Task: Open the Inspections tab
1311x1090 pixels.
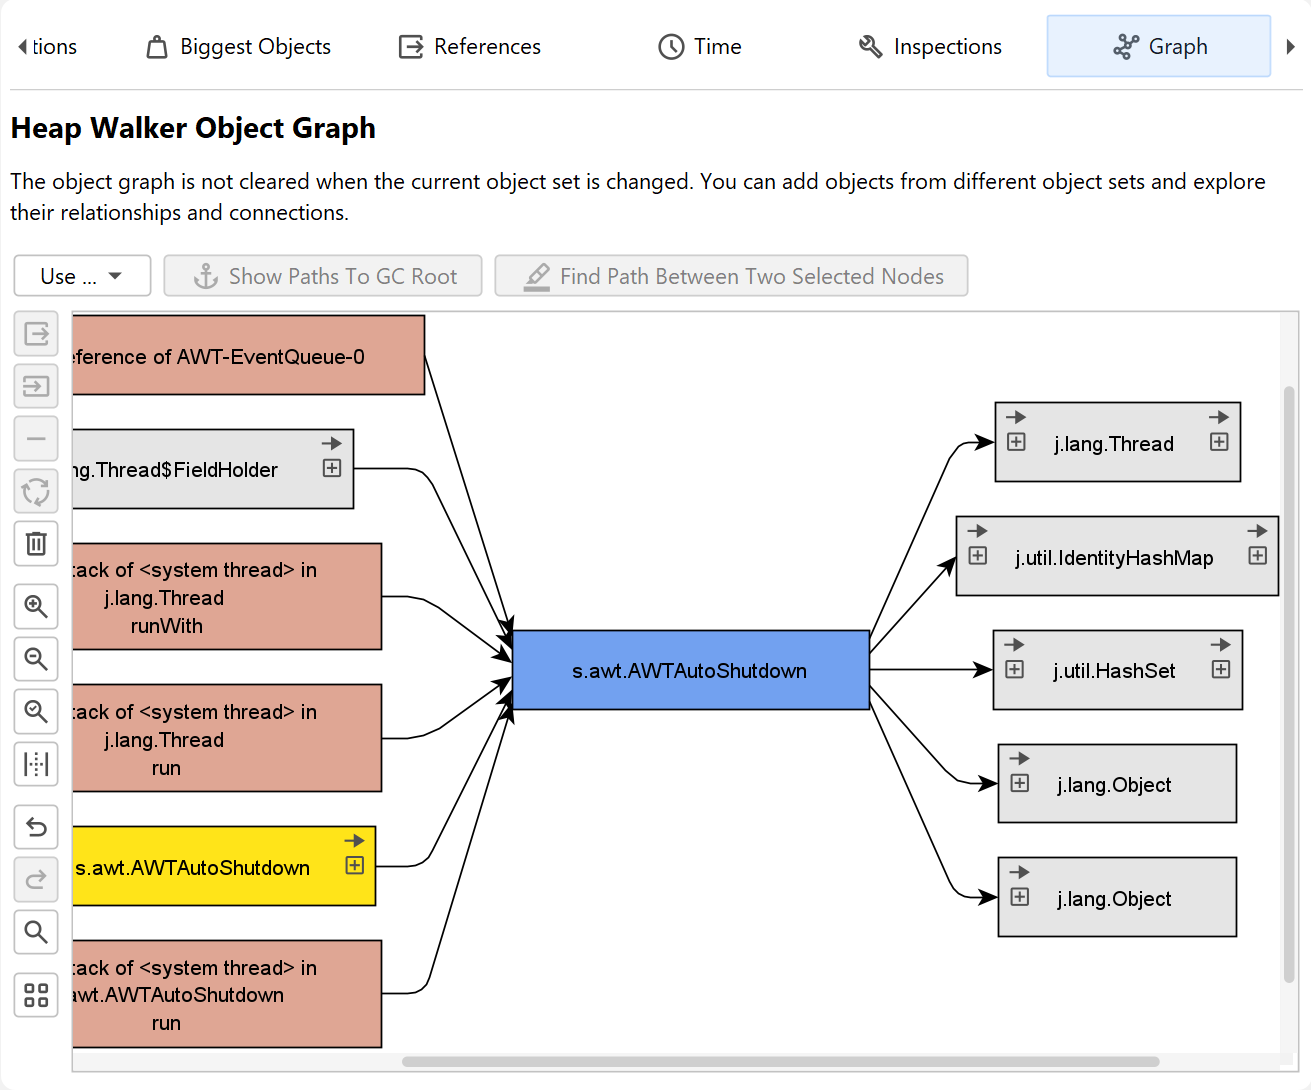Action: point(930,47)
